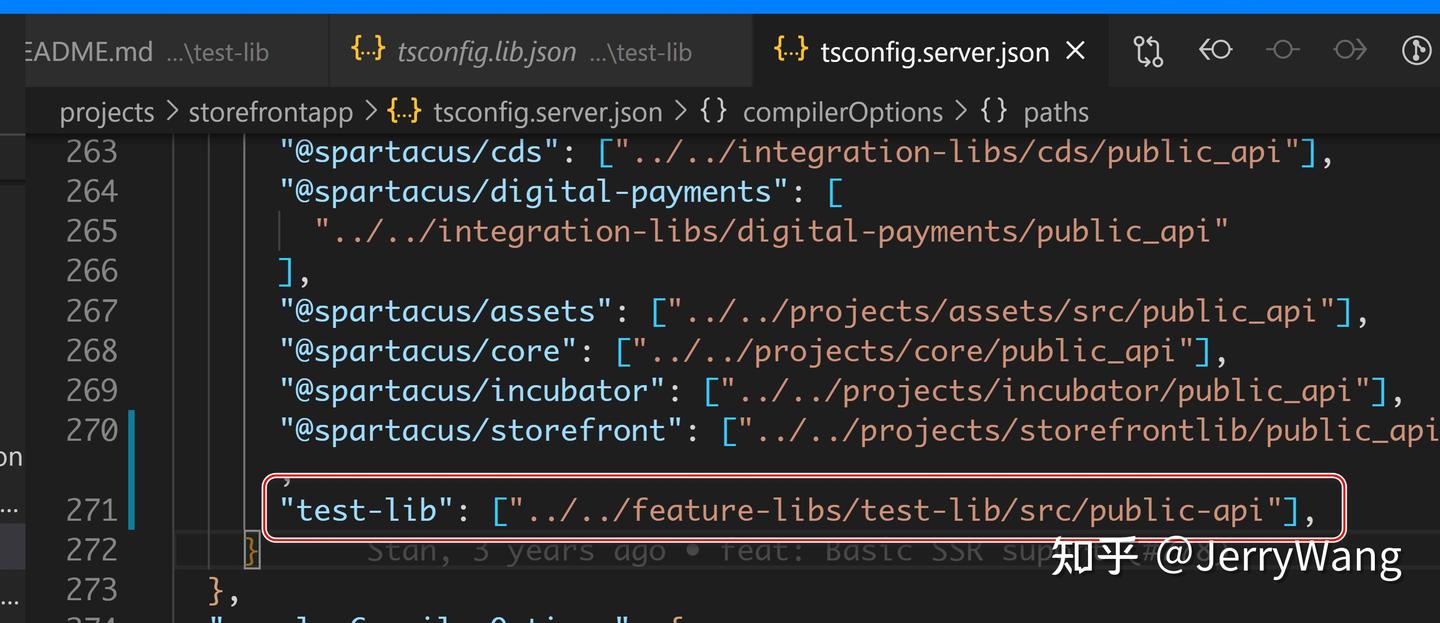Go to previous change arrow icon
This screenshot has height=623, width=1440.
(1215, 50)
